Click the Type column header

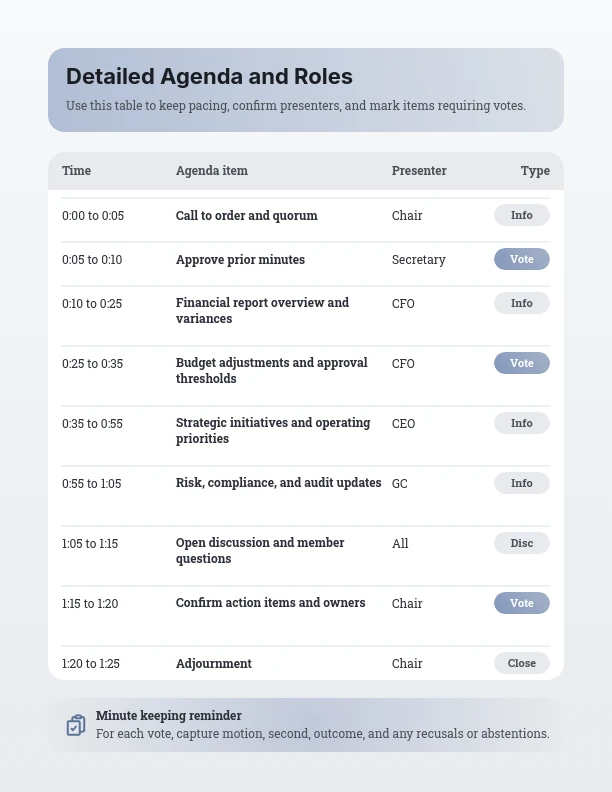[x=535, y=171]
